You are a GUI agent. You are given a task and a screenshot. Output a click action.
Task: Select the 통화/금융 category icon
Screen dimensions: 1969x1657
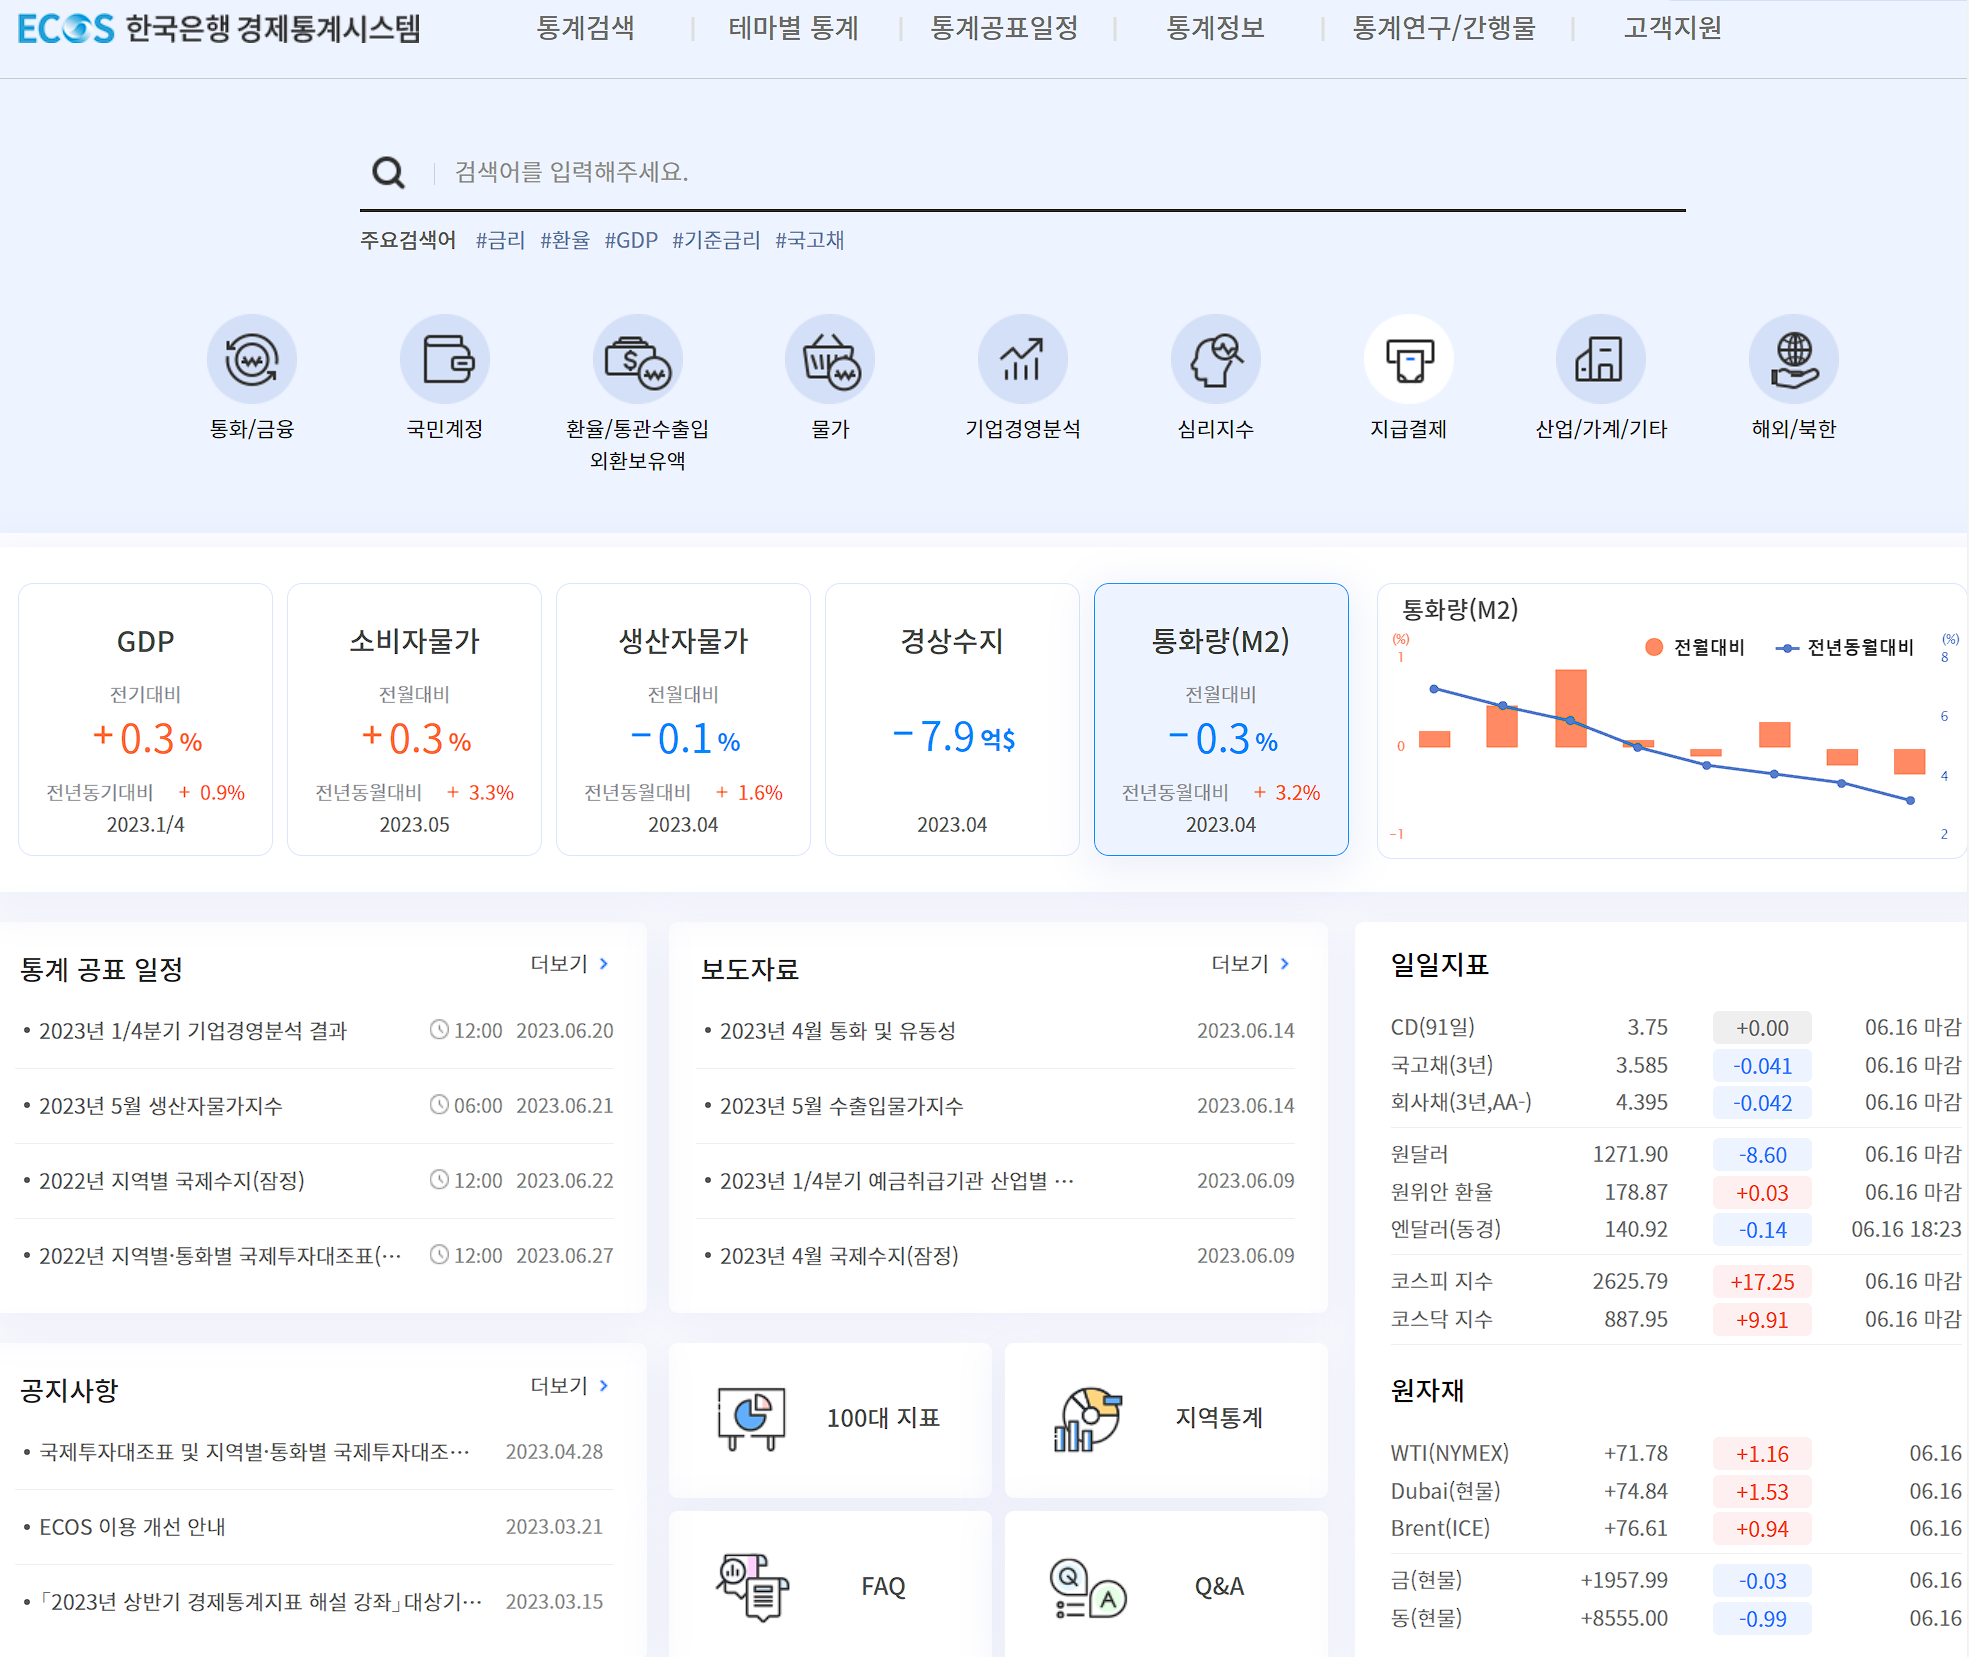[251, 358]
